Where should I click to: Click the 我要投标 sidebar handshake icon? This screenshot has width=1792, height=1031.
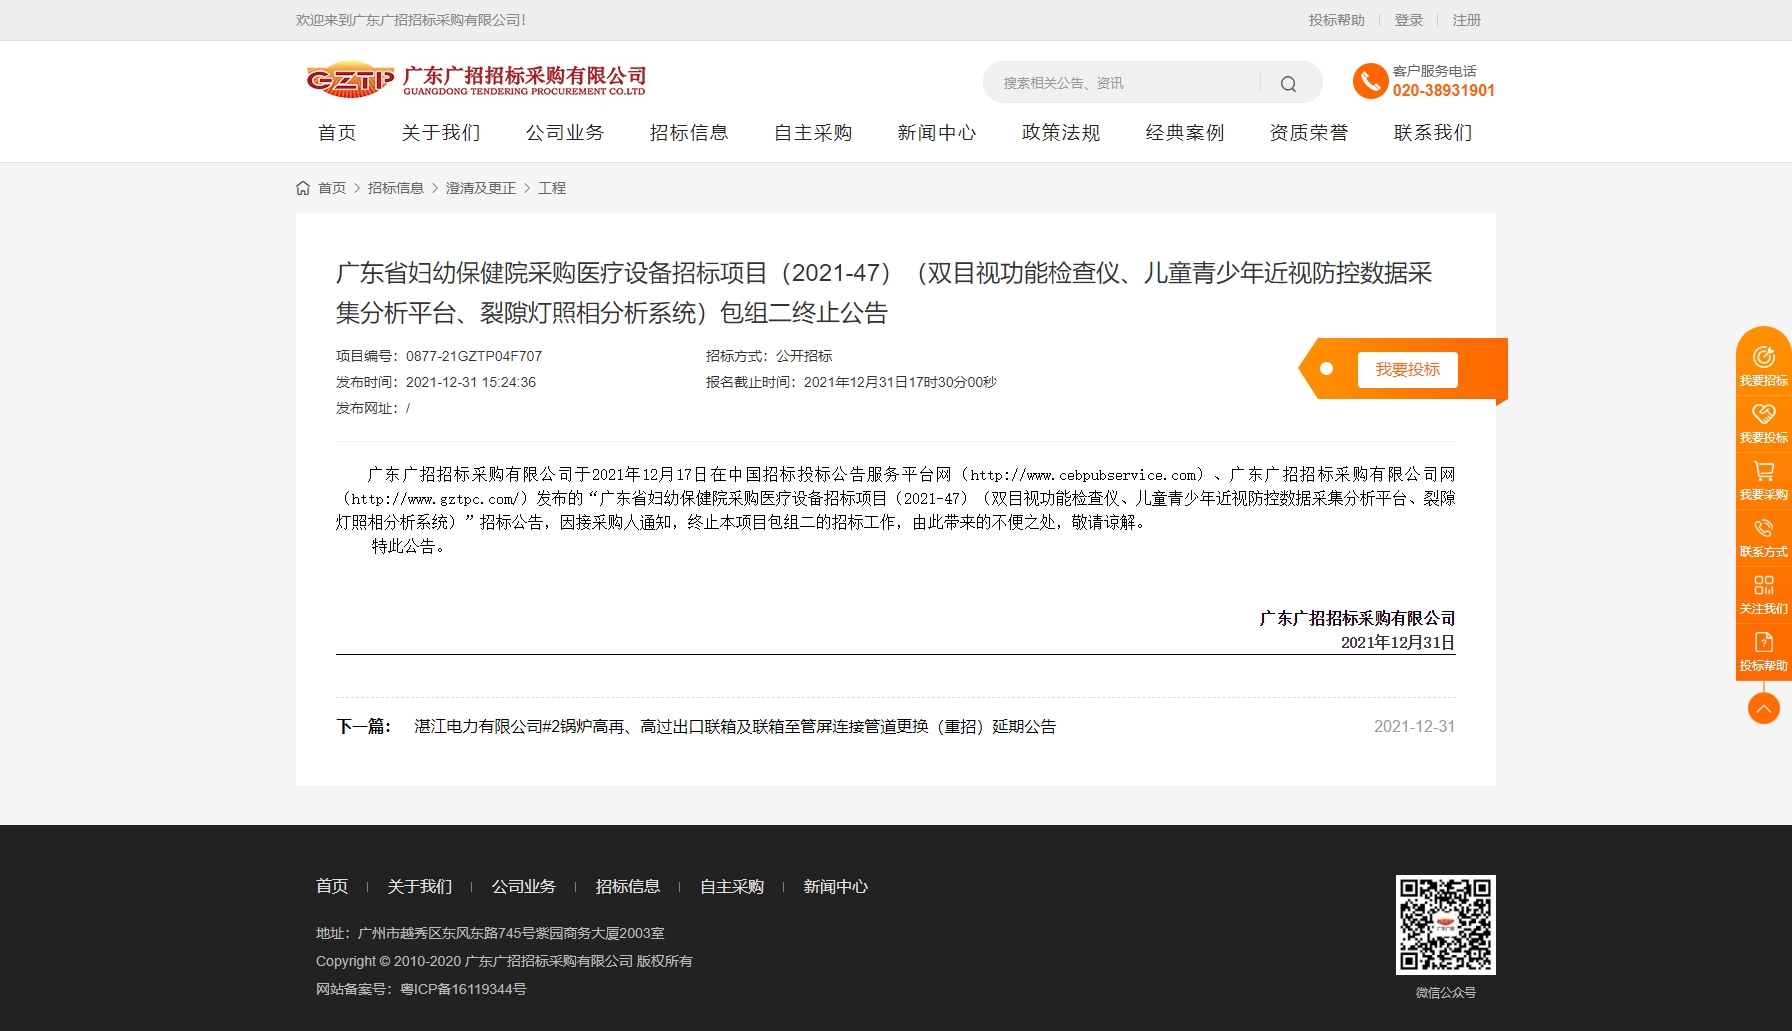(x=1763, y=415)
